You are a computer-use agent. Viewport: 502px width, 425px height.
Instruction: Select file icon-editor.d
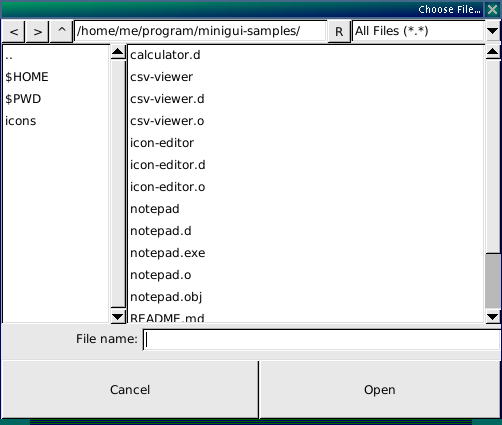click(306, 165)
